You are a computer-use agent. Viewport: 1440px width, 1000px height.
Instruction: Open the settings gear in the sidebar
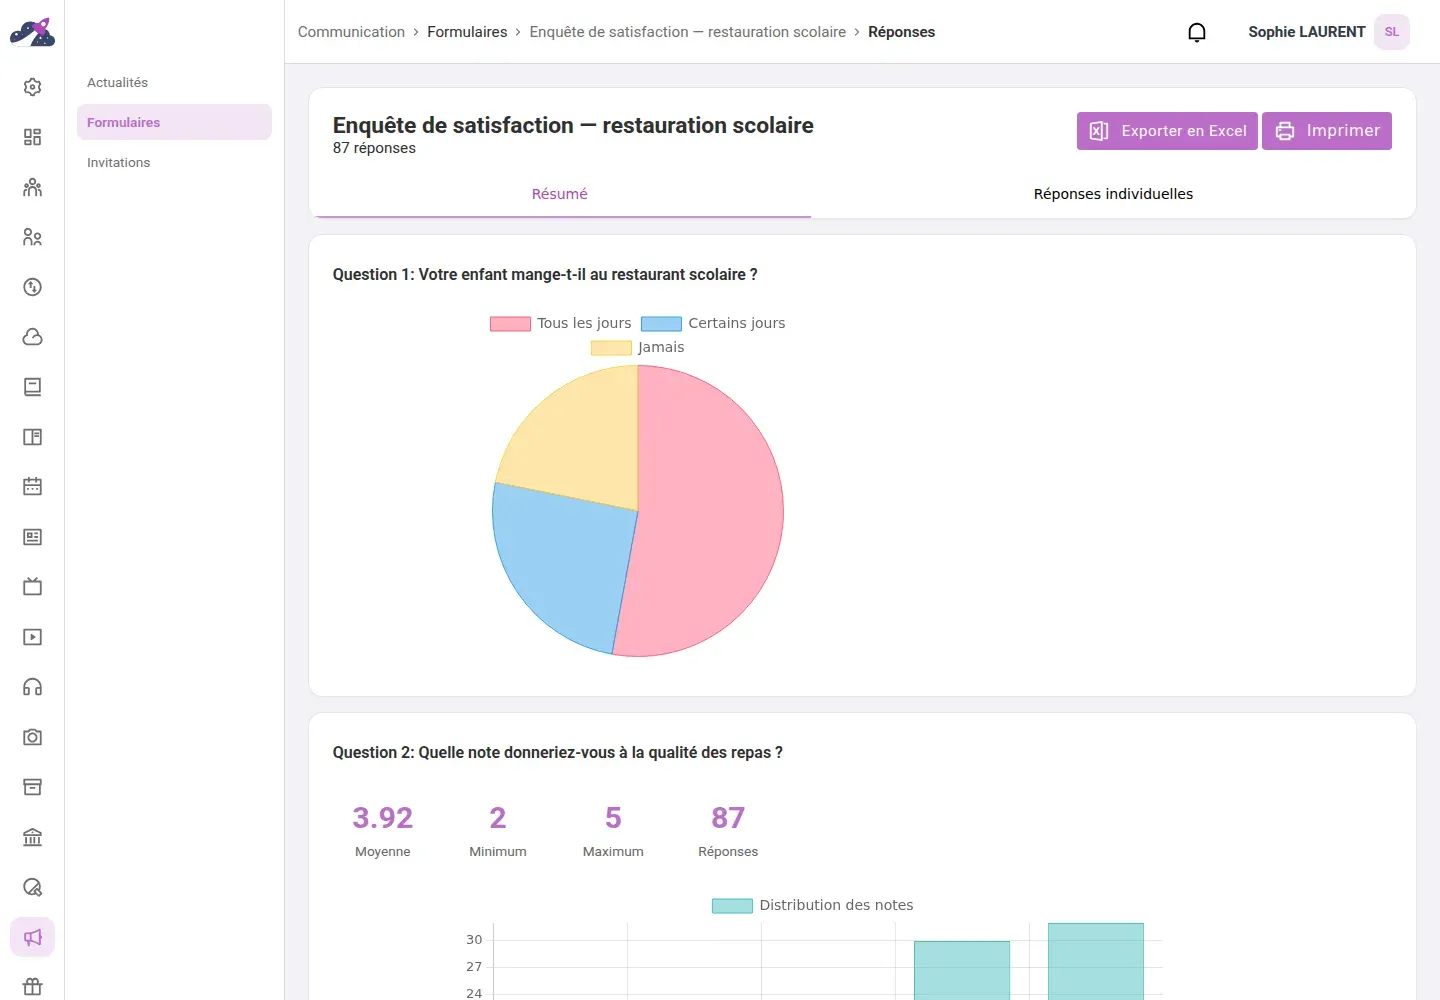point(32,87)
